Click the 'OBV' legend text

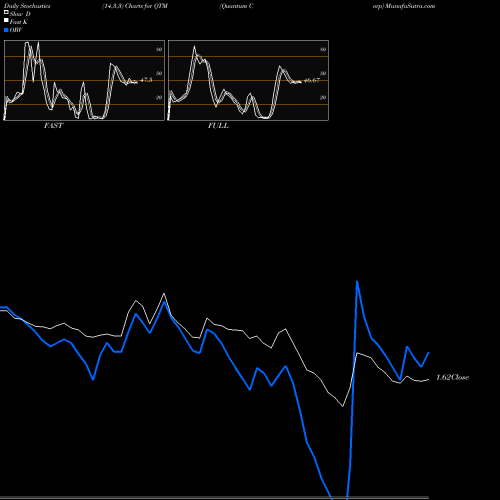tap(16, 30)
